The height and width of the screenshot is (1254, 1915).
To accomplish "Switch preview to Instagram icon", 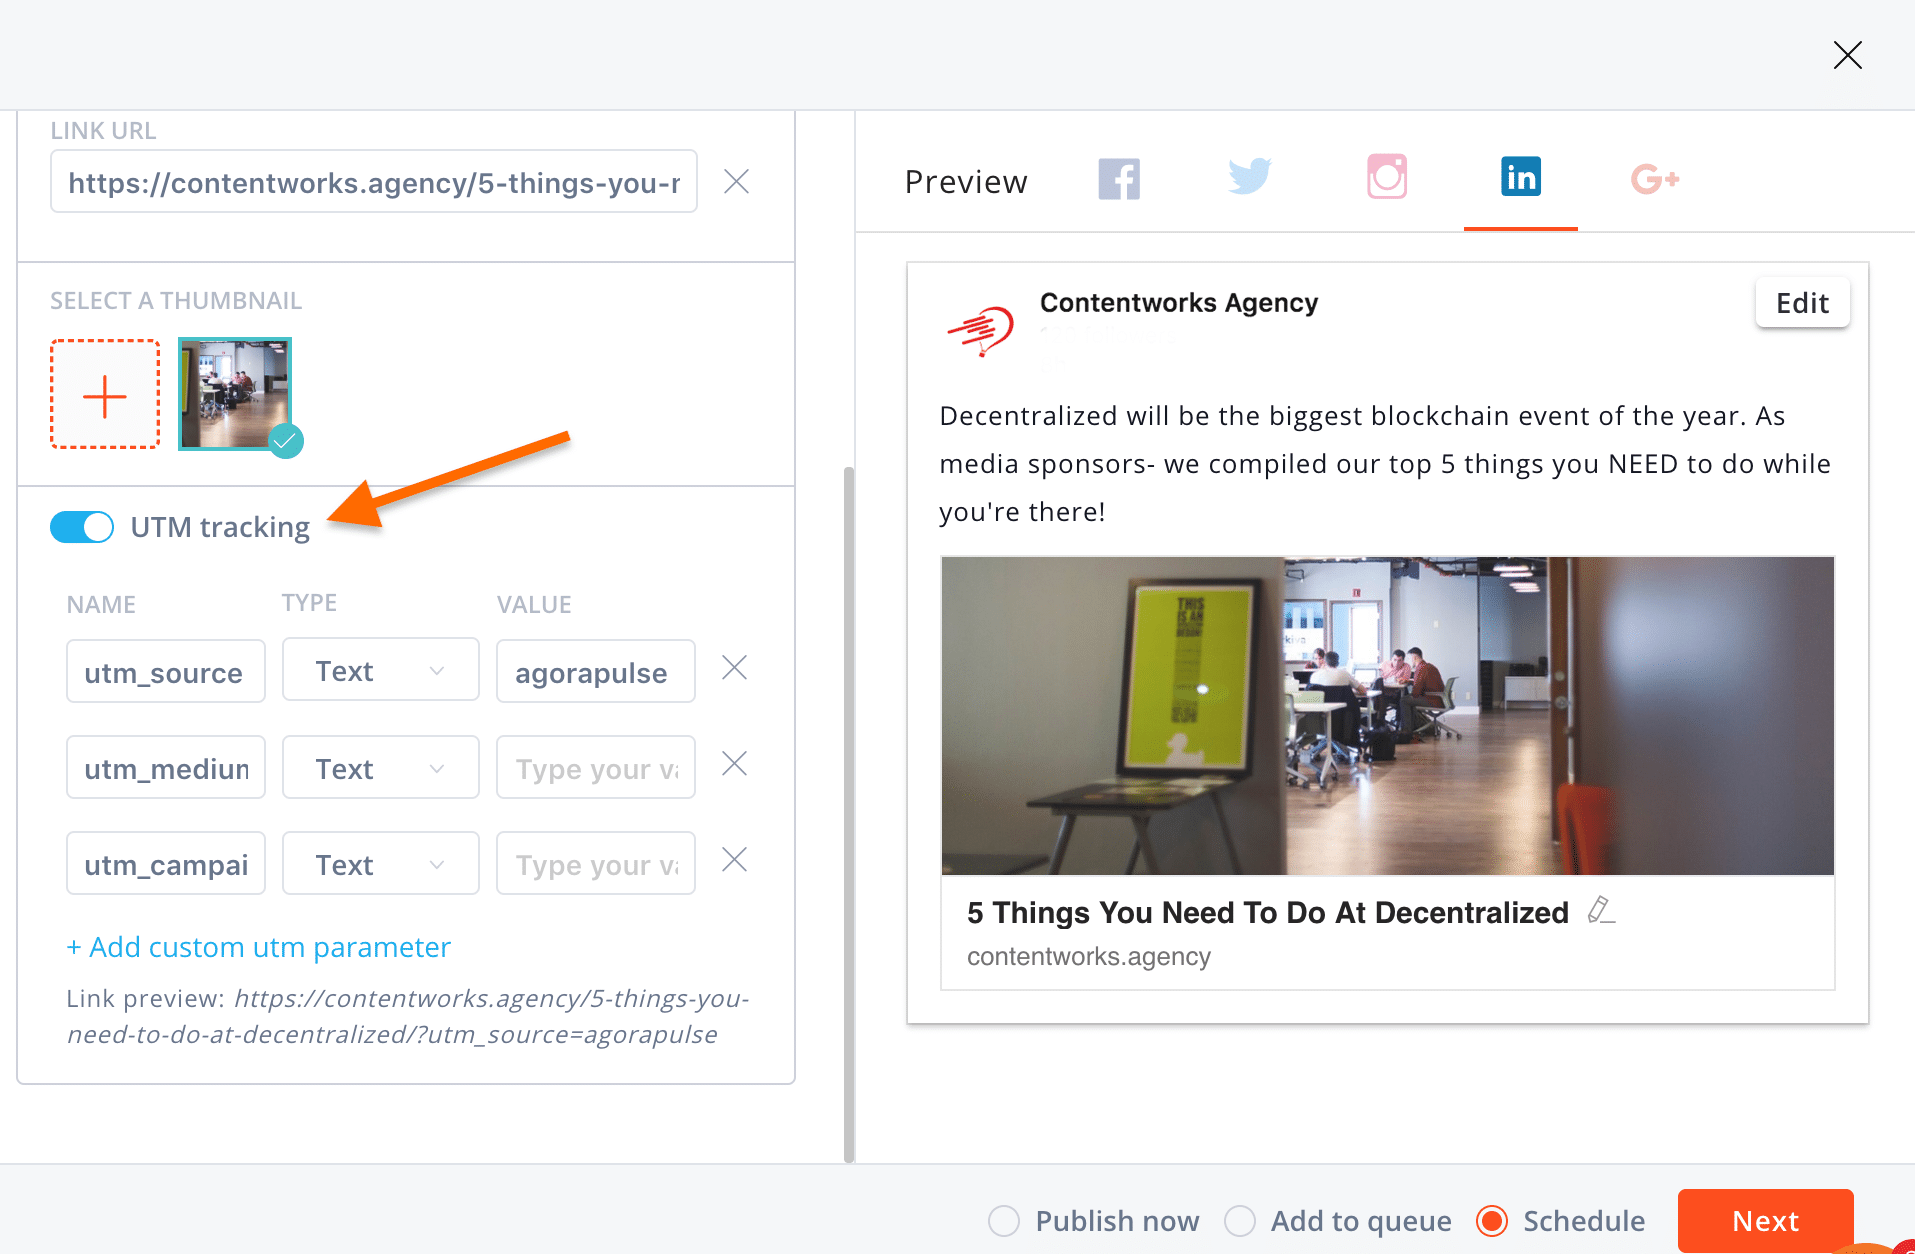I will pyautogui.click(x=1387, y=177).
